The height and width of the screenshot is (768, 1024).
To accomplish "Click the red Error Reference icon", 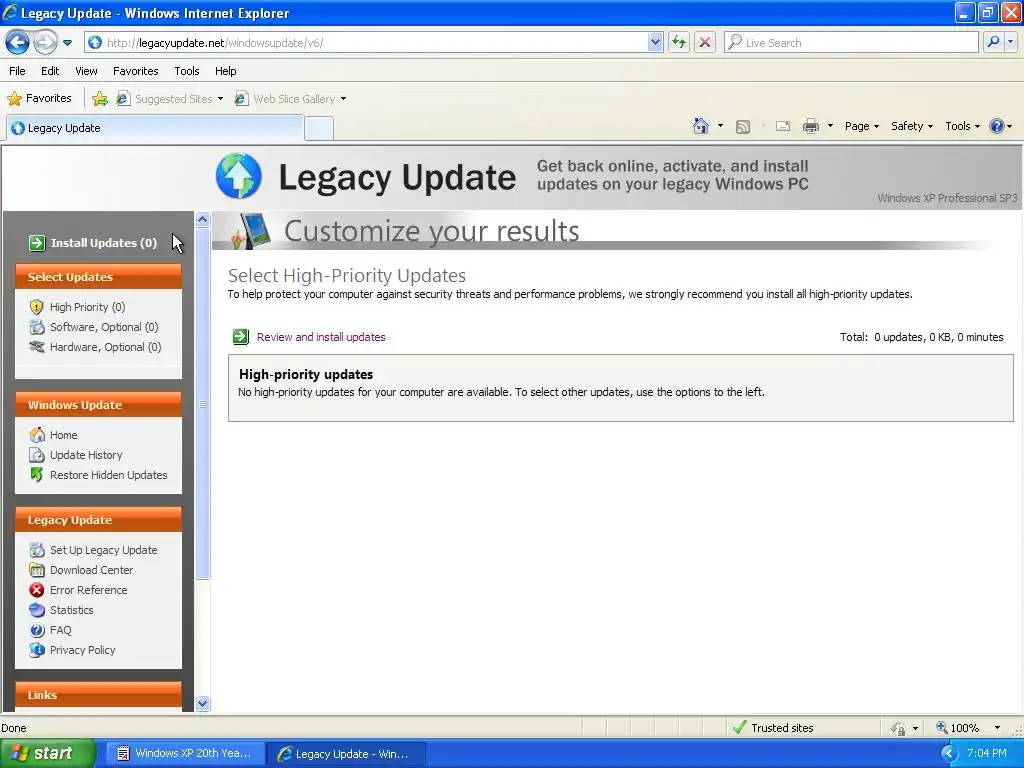I will (x=37, y=590).
